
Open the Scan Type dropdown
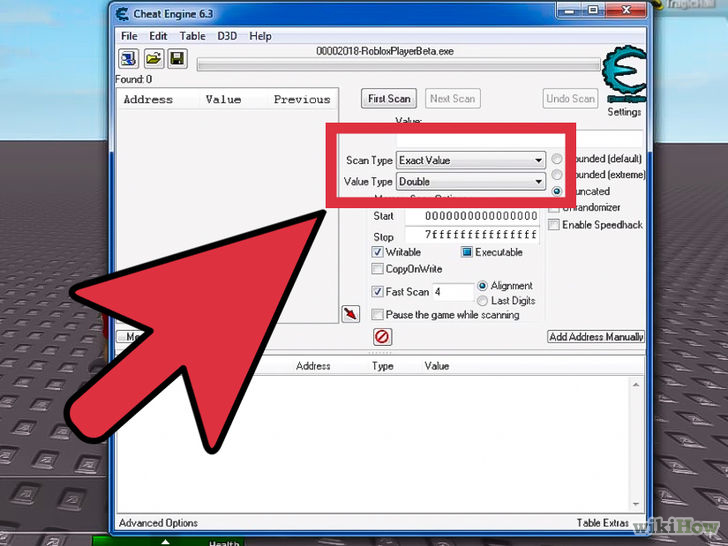coord(471,160)
